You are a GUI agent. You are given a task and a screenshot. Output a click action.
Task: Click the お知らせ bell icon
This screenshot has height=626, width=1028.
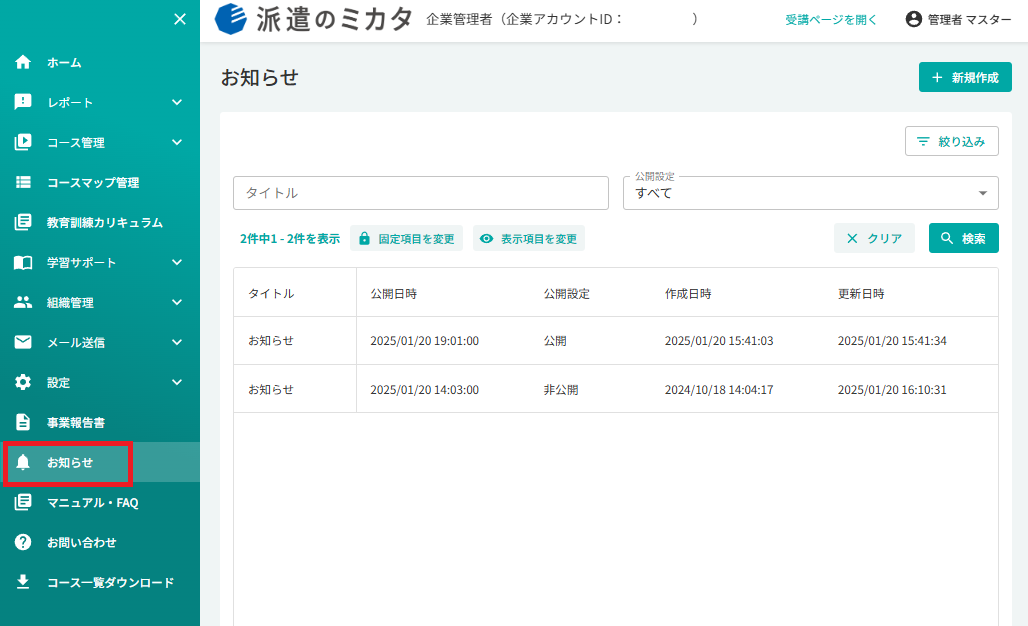point(23,462)
